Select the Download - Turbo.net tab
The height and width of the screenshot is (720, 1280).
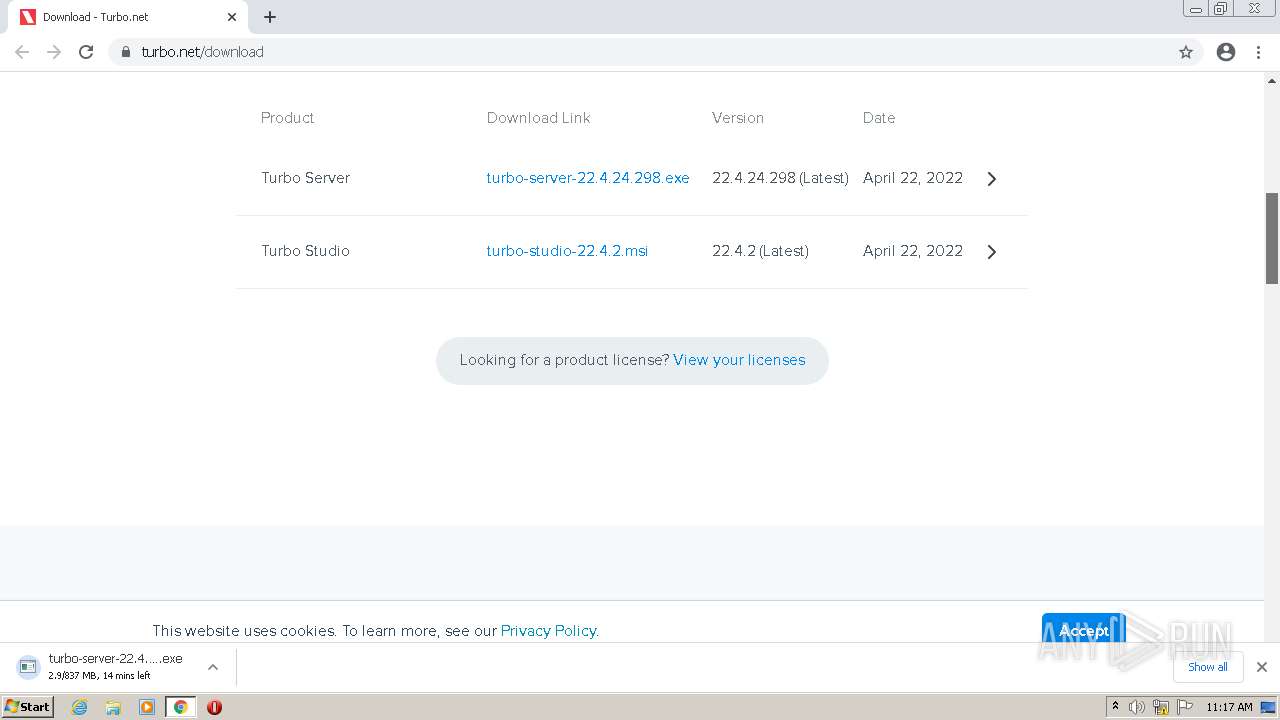pyautogui.click(x=128, y=17)
